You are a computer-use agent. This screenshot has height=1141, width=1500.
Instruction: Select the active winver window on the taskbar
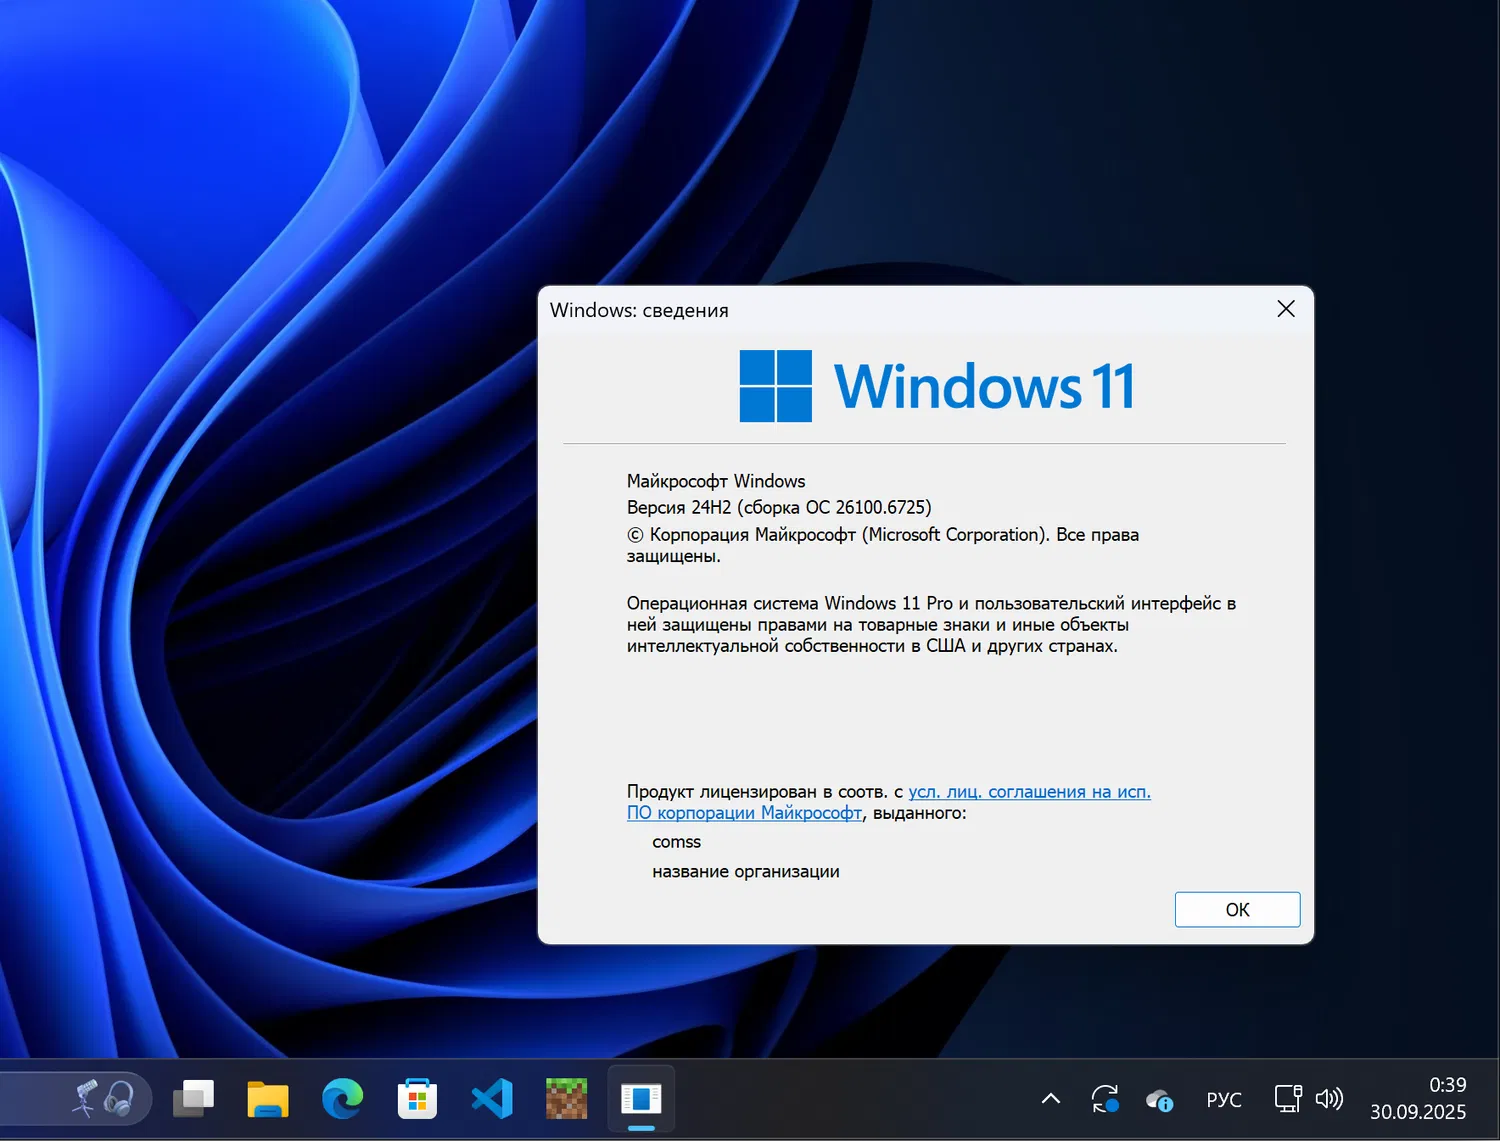[x=640, y=1098]
